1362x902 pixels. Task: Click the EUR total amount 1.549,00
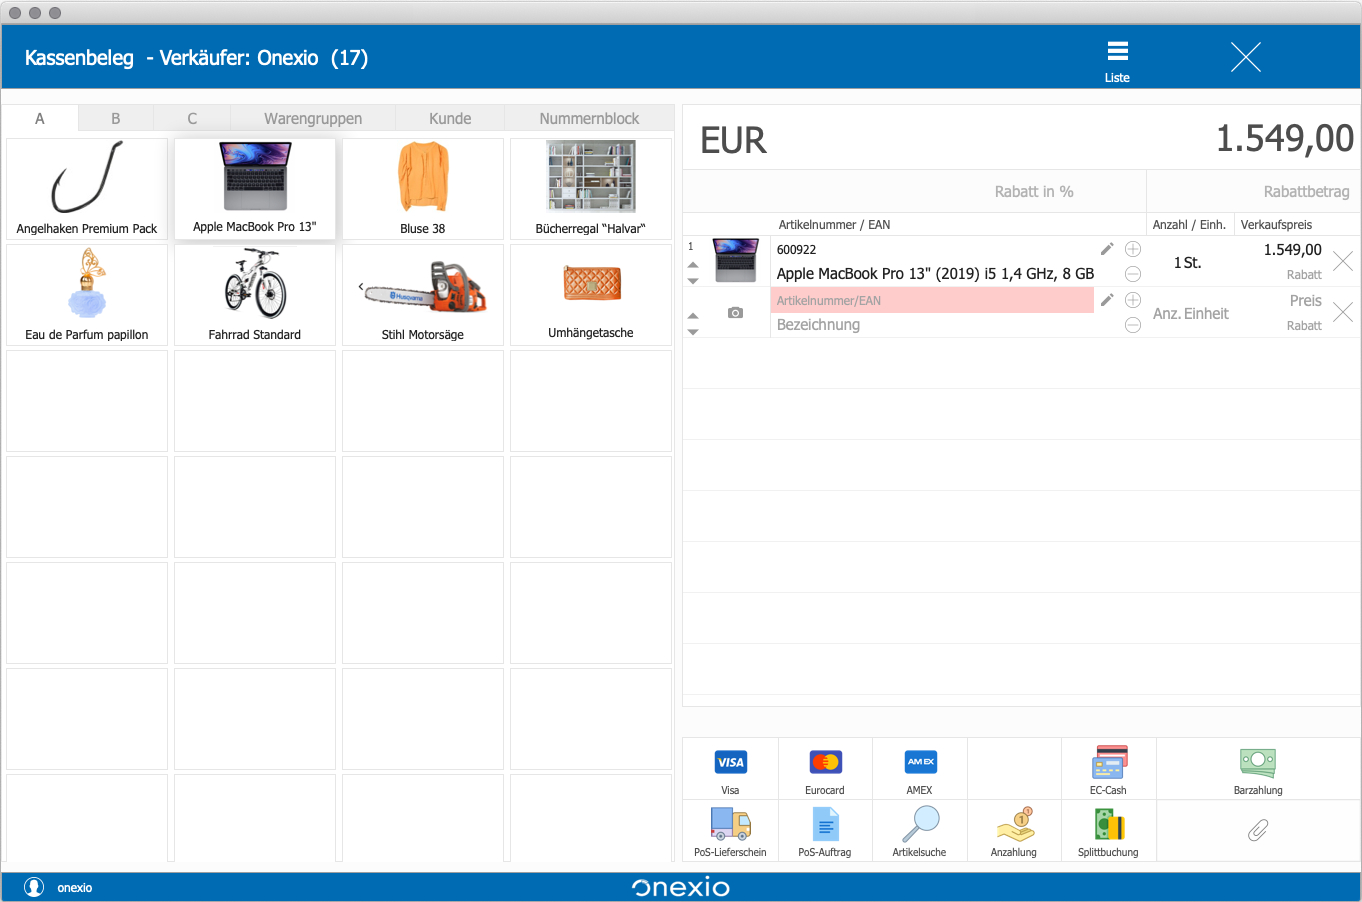[x=1285, y=138]
